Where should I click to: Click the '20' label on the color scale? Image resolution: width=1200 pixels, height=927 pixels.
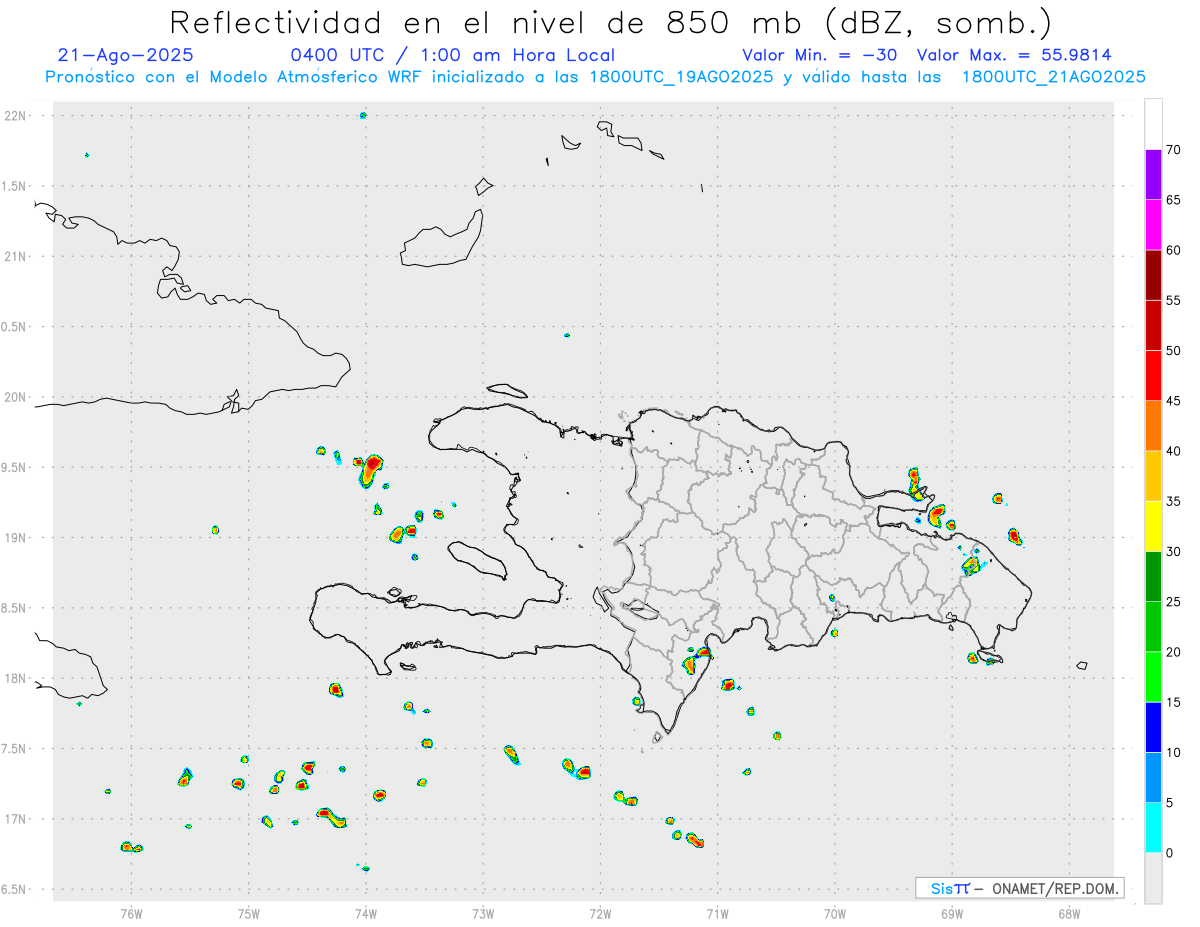click(1173, 652)
